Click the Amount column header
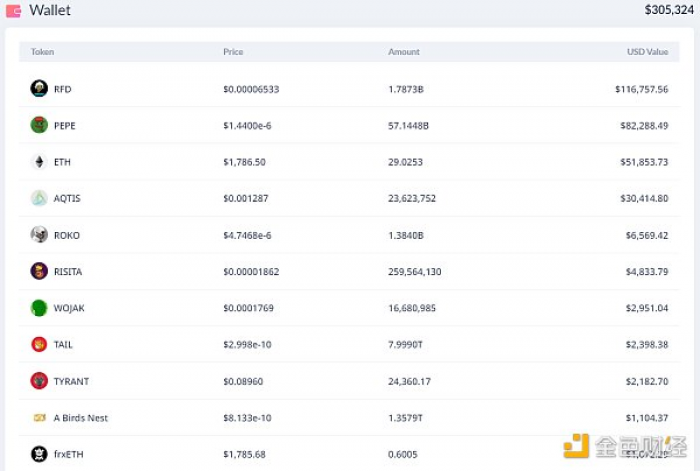The width and height of the screenshot is (700, 471). [404, 52]
